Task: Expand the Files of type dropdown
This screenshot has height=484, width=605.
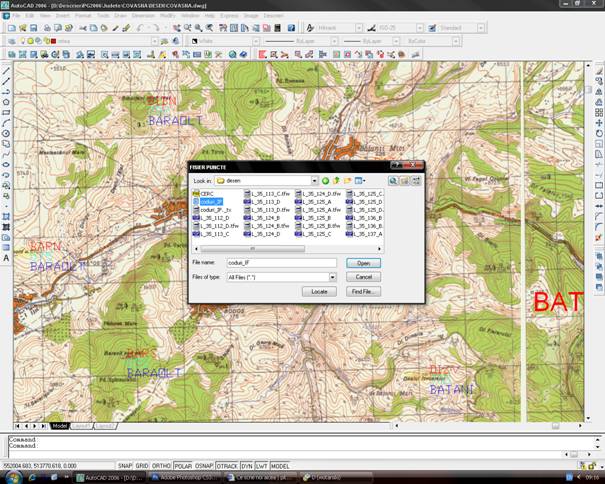Action: [331, 277]
